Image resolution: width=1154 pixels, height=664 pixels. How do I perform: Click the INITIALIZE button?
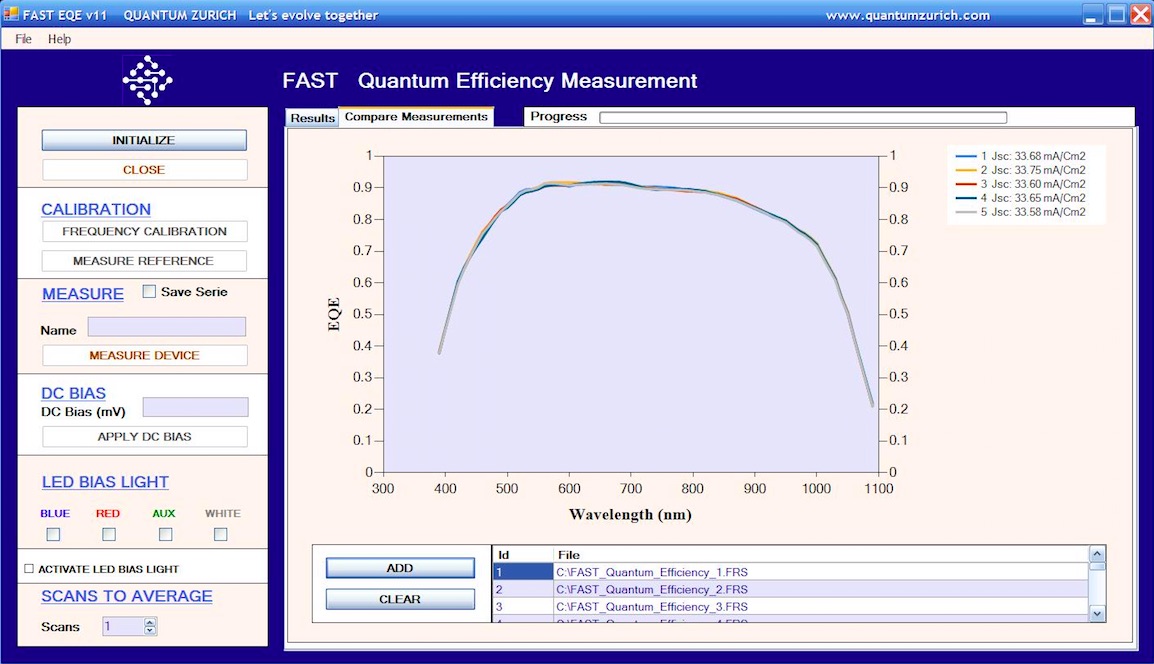(143, 140)
